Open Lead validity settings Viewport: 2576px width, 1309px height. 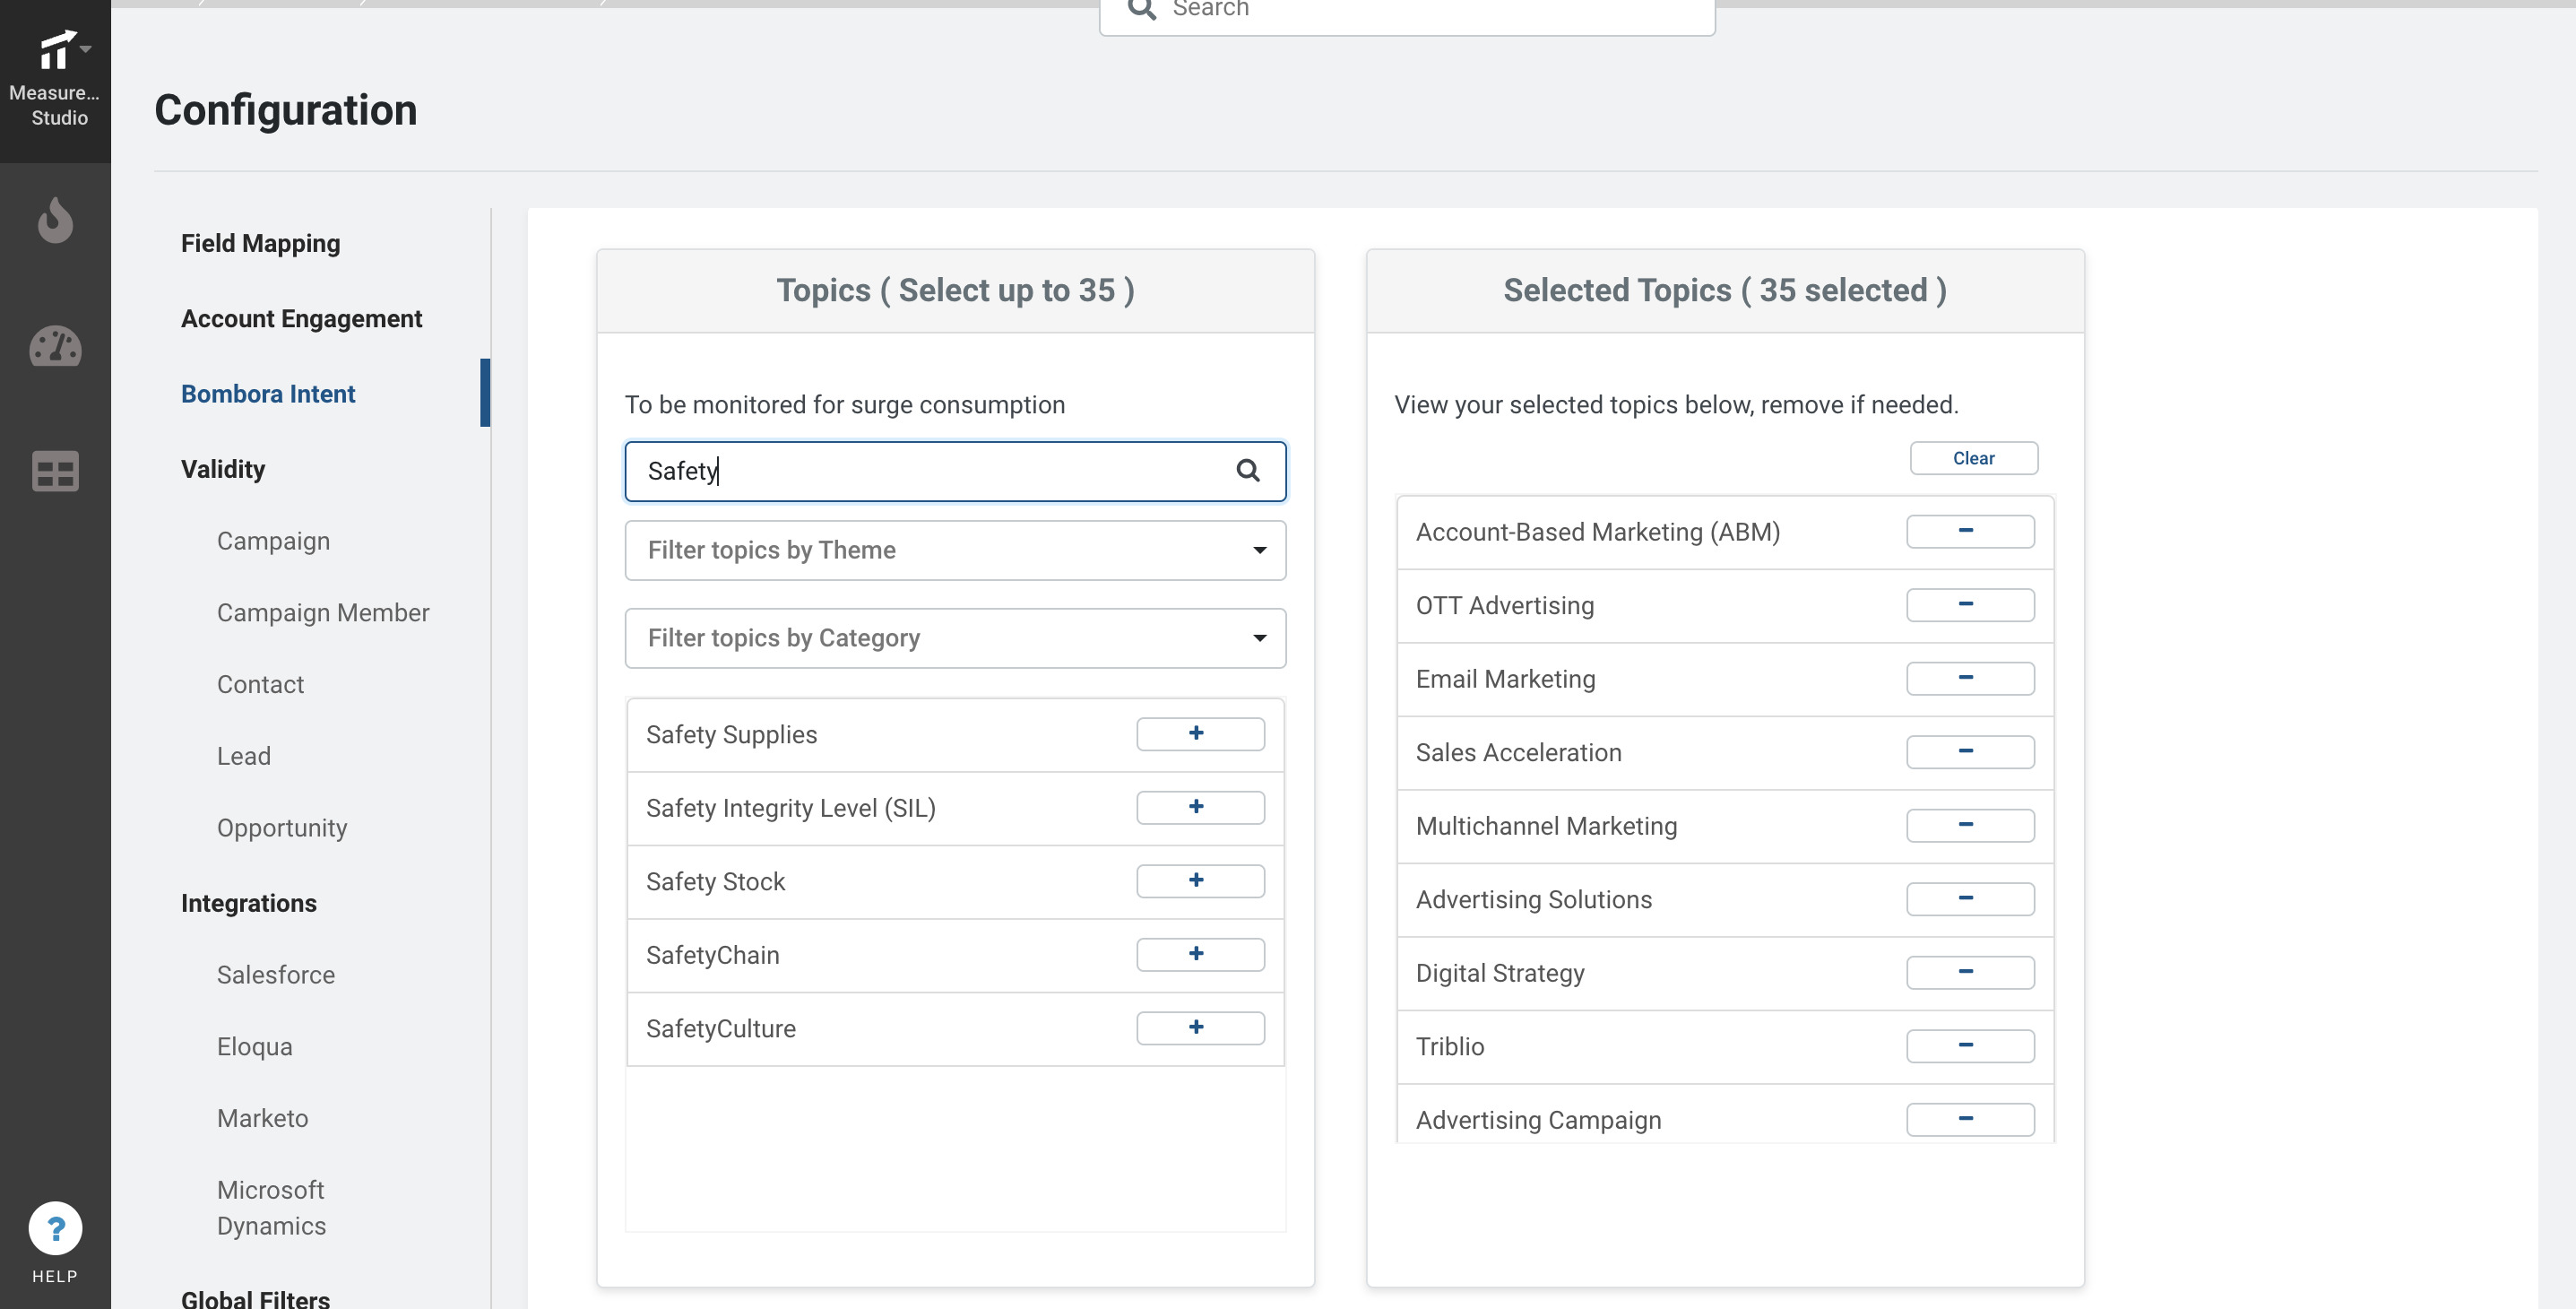pyautogui.click(x=244, y=755)
